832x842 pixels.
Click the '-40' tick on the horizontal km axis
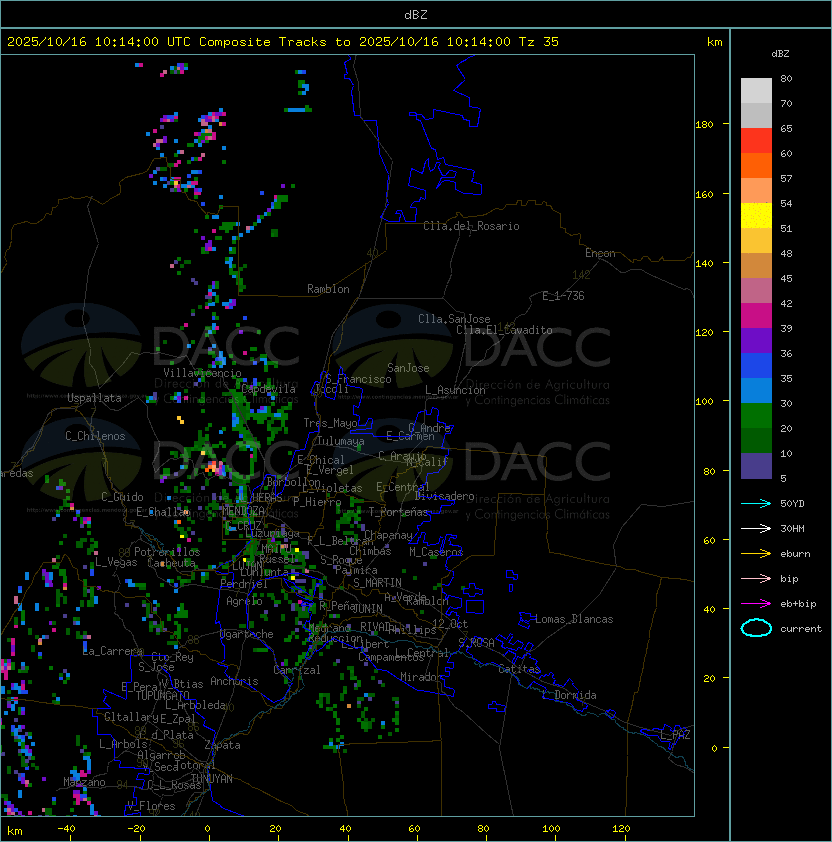pos(66,829)
